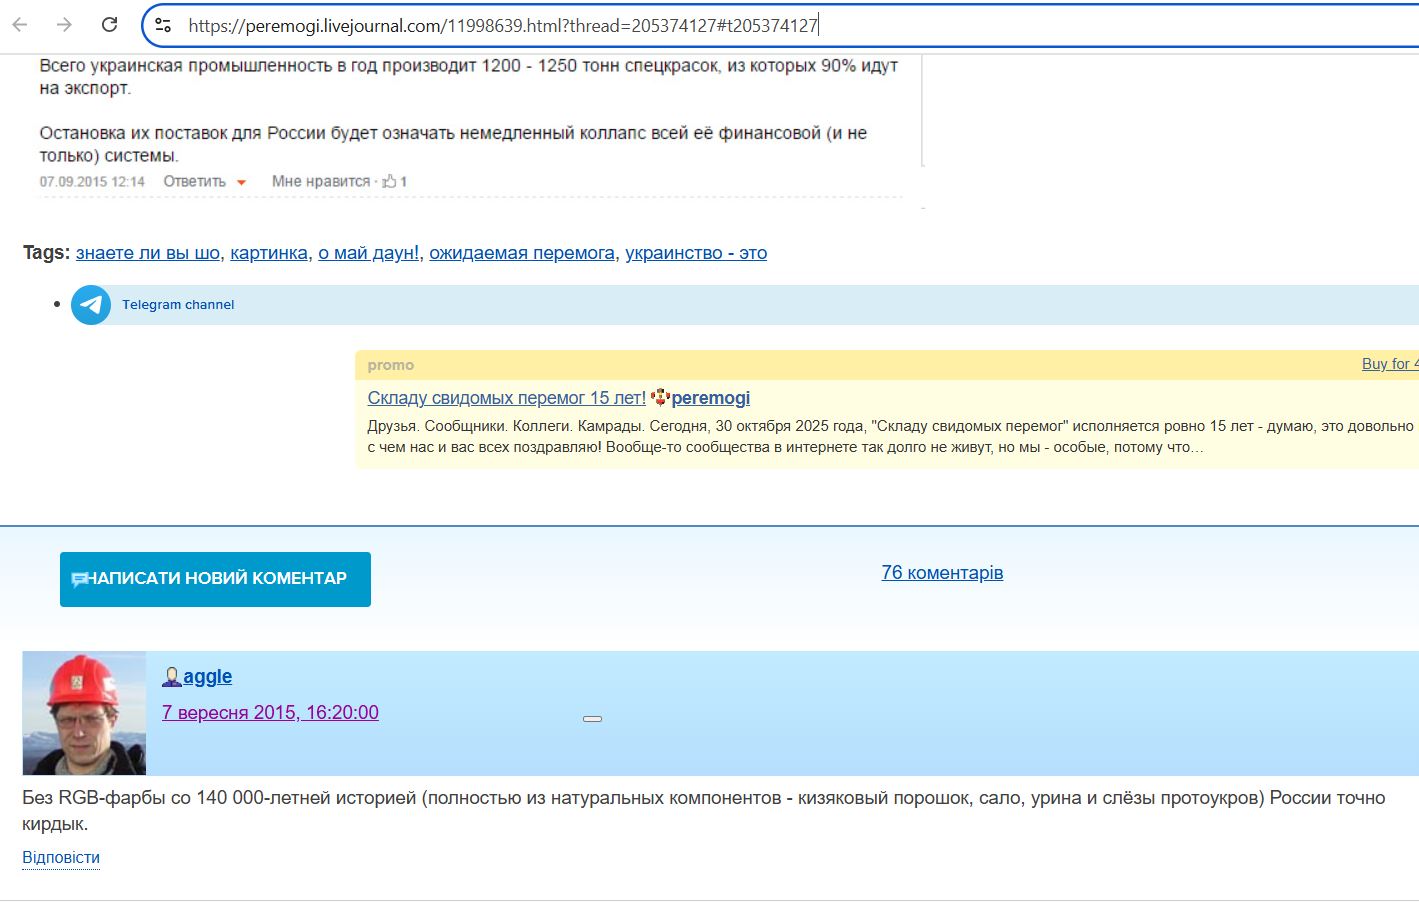
Task: Open tag ожидаемая перемога
Action: [x=521, y=253]
